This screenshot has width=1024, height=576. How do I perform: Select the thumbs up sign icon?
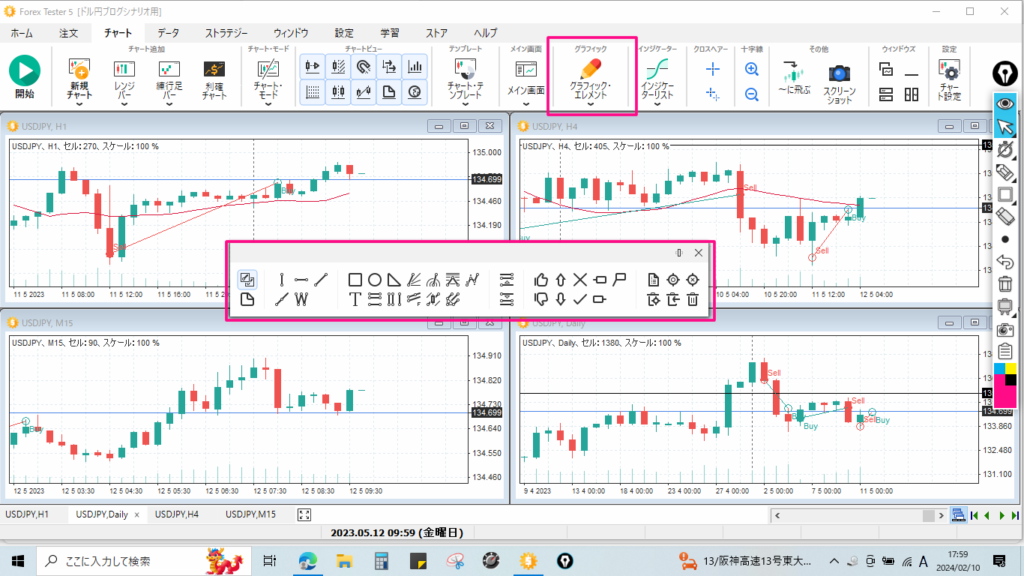(541, 280)
